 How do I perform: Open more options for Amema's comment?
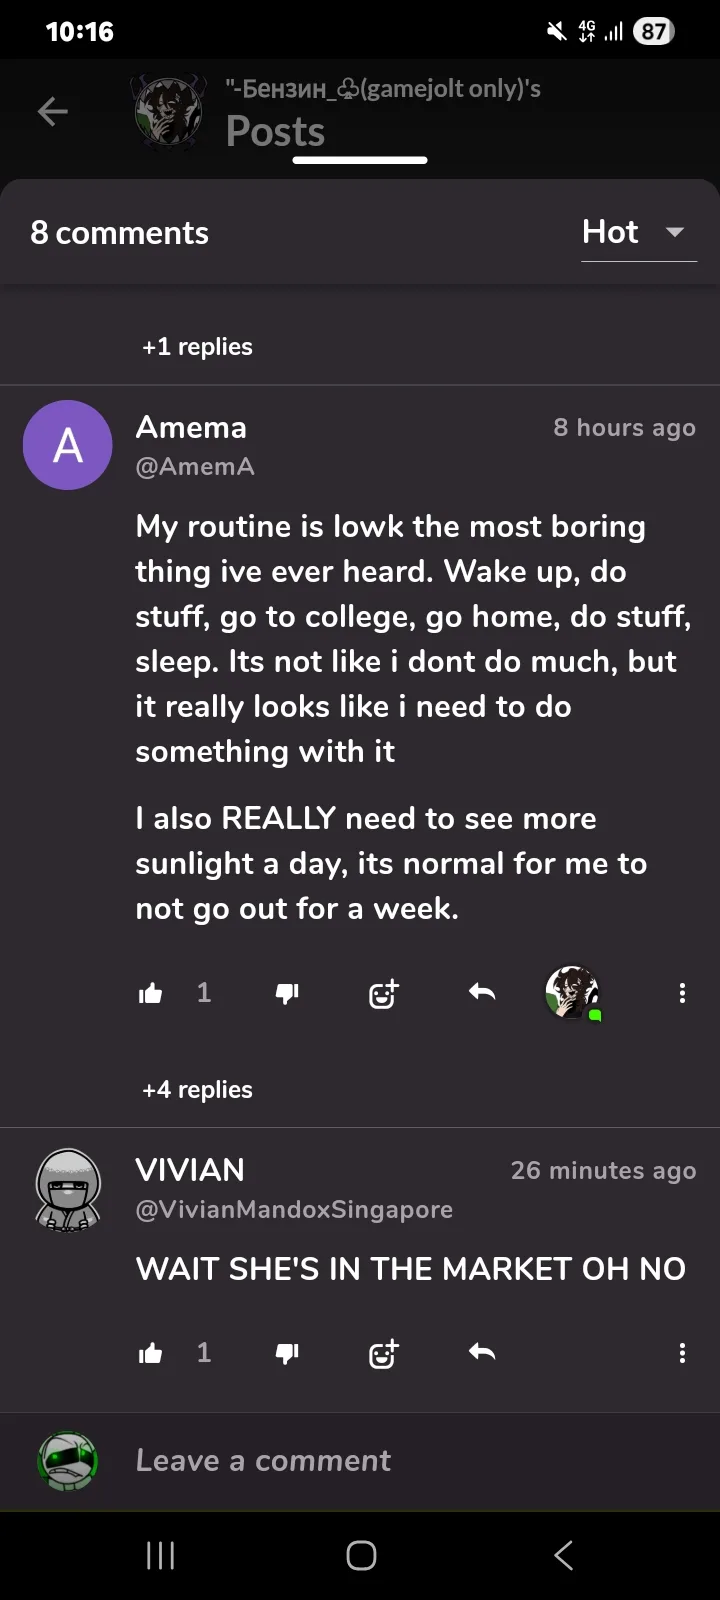[x=682, y=993]
